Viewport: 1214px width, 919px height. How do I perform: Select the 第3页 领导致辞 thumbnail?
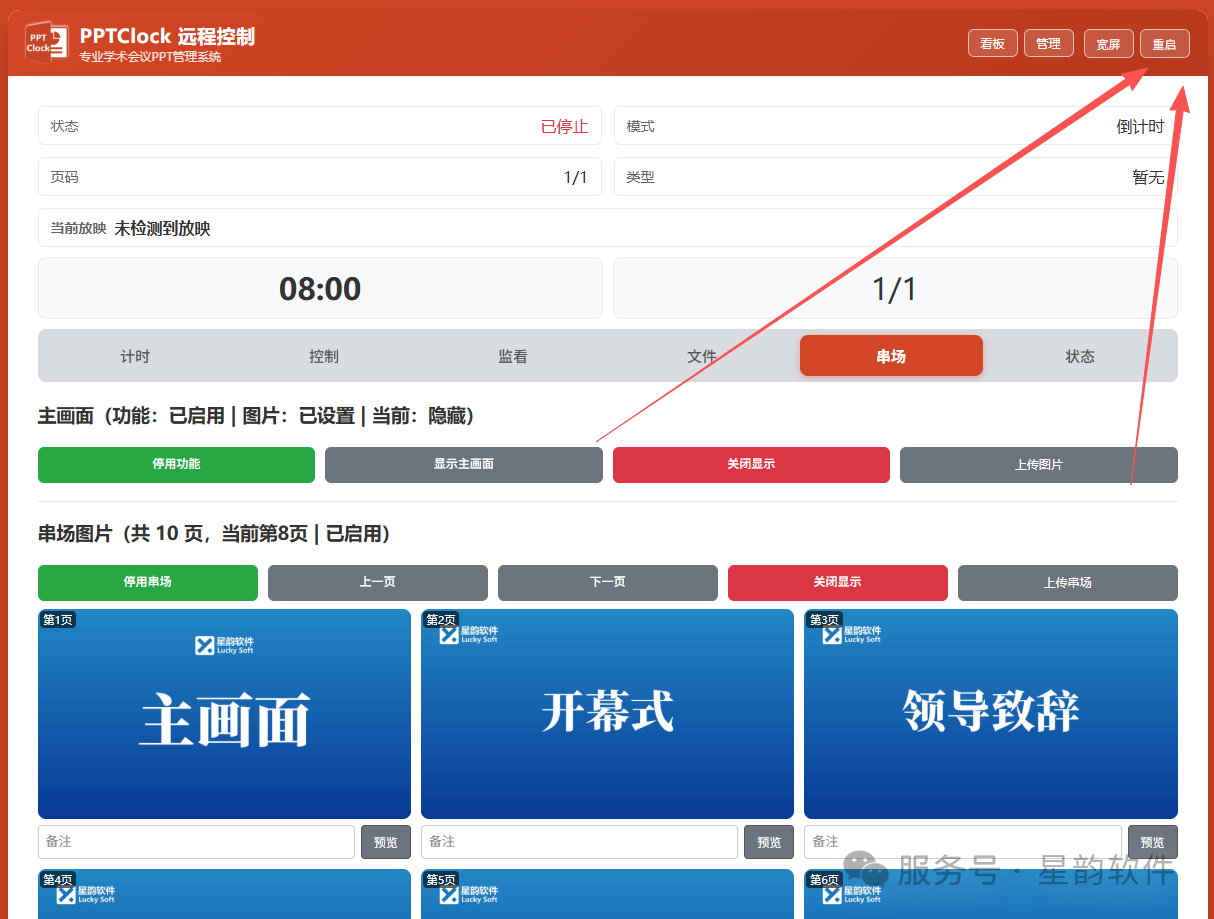(991, 714)
